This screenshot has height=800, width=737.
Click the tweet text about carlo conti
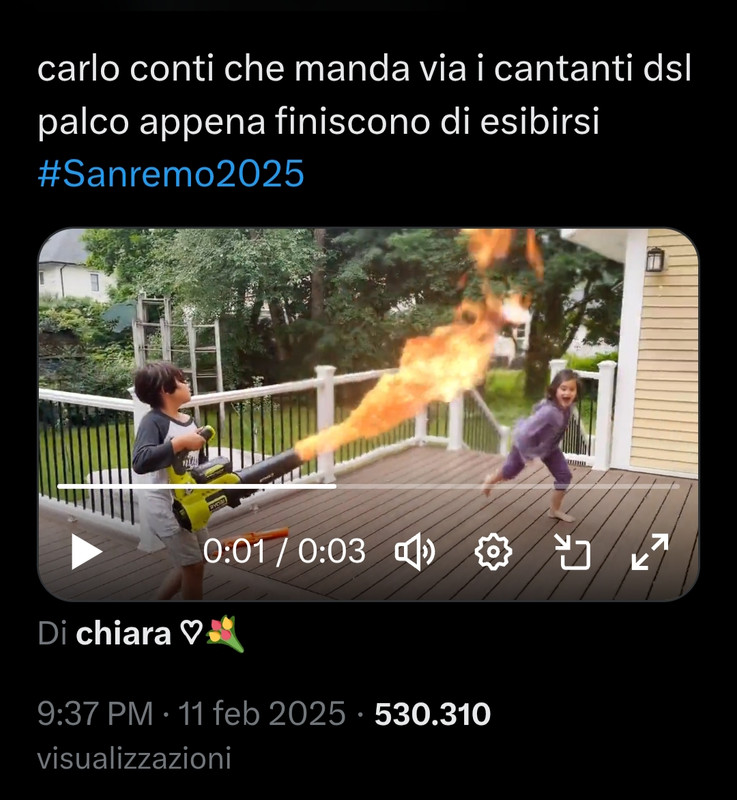(364, 94)
